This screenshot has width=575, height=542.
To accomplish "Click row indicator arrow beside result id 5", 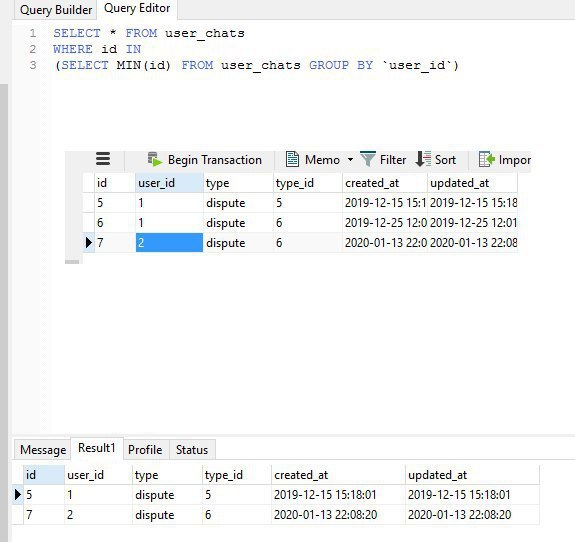I will click(18, 495).
